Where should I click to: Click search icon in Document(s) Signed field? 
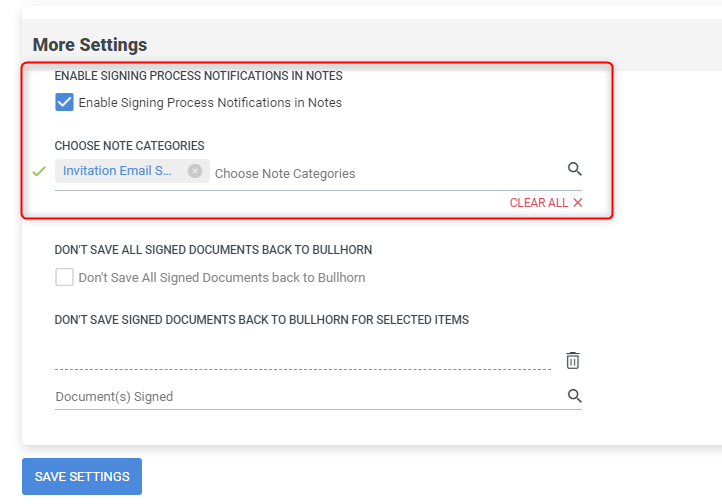[x=575, y=396]
